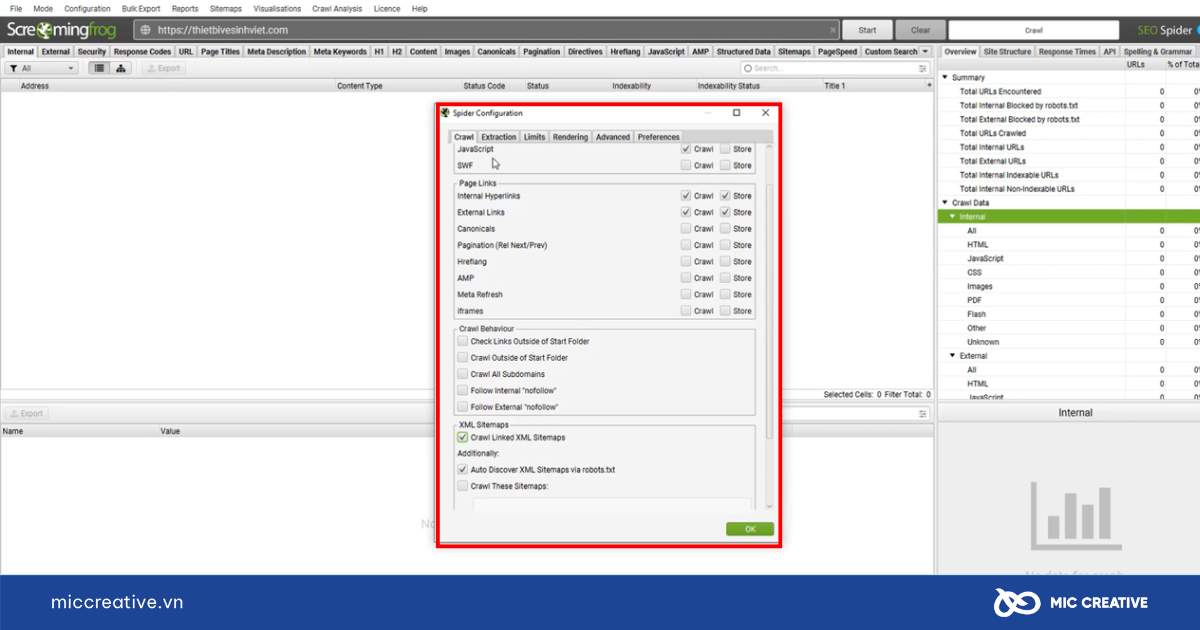Open the Crawl Analysis menu
The height and width of the screenshot is (630, 1200).
coord(337,8)
